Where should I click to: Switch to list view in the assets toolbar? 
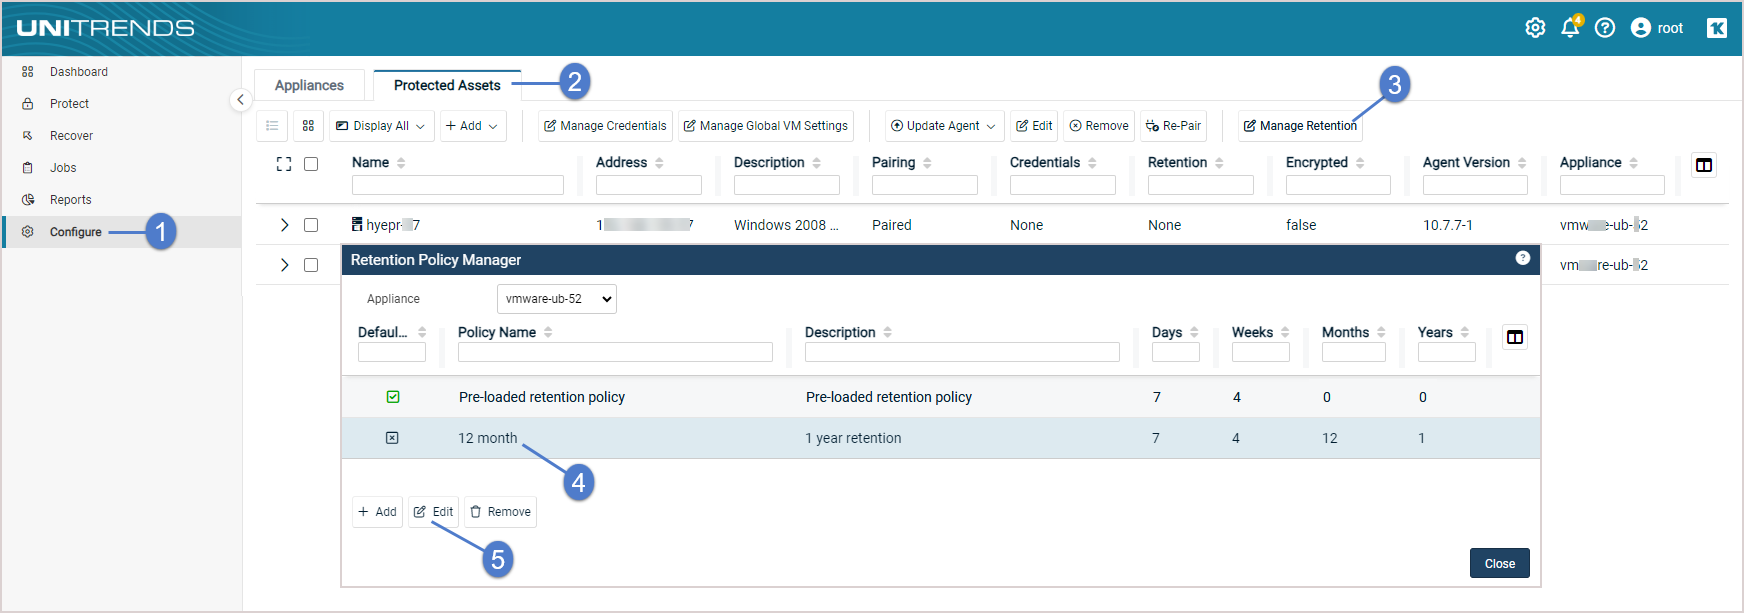coord(272,126)
